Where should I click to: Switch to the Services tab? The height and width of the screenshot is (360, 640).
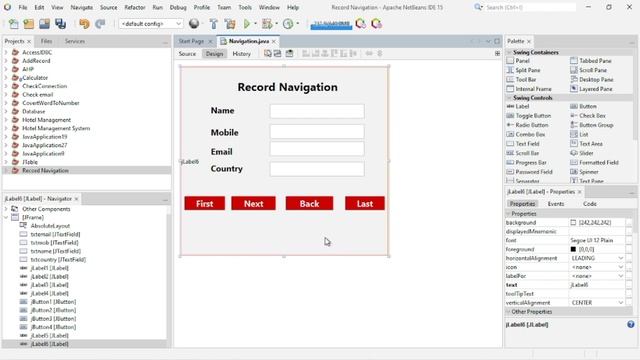(75, 41)
